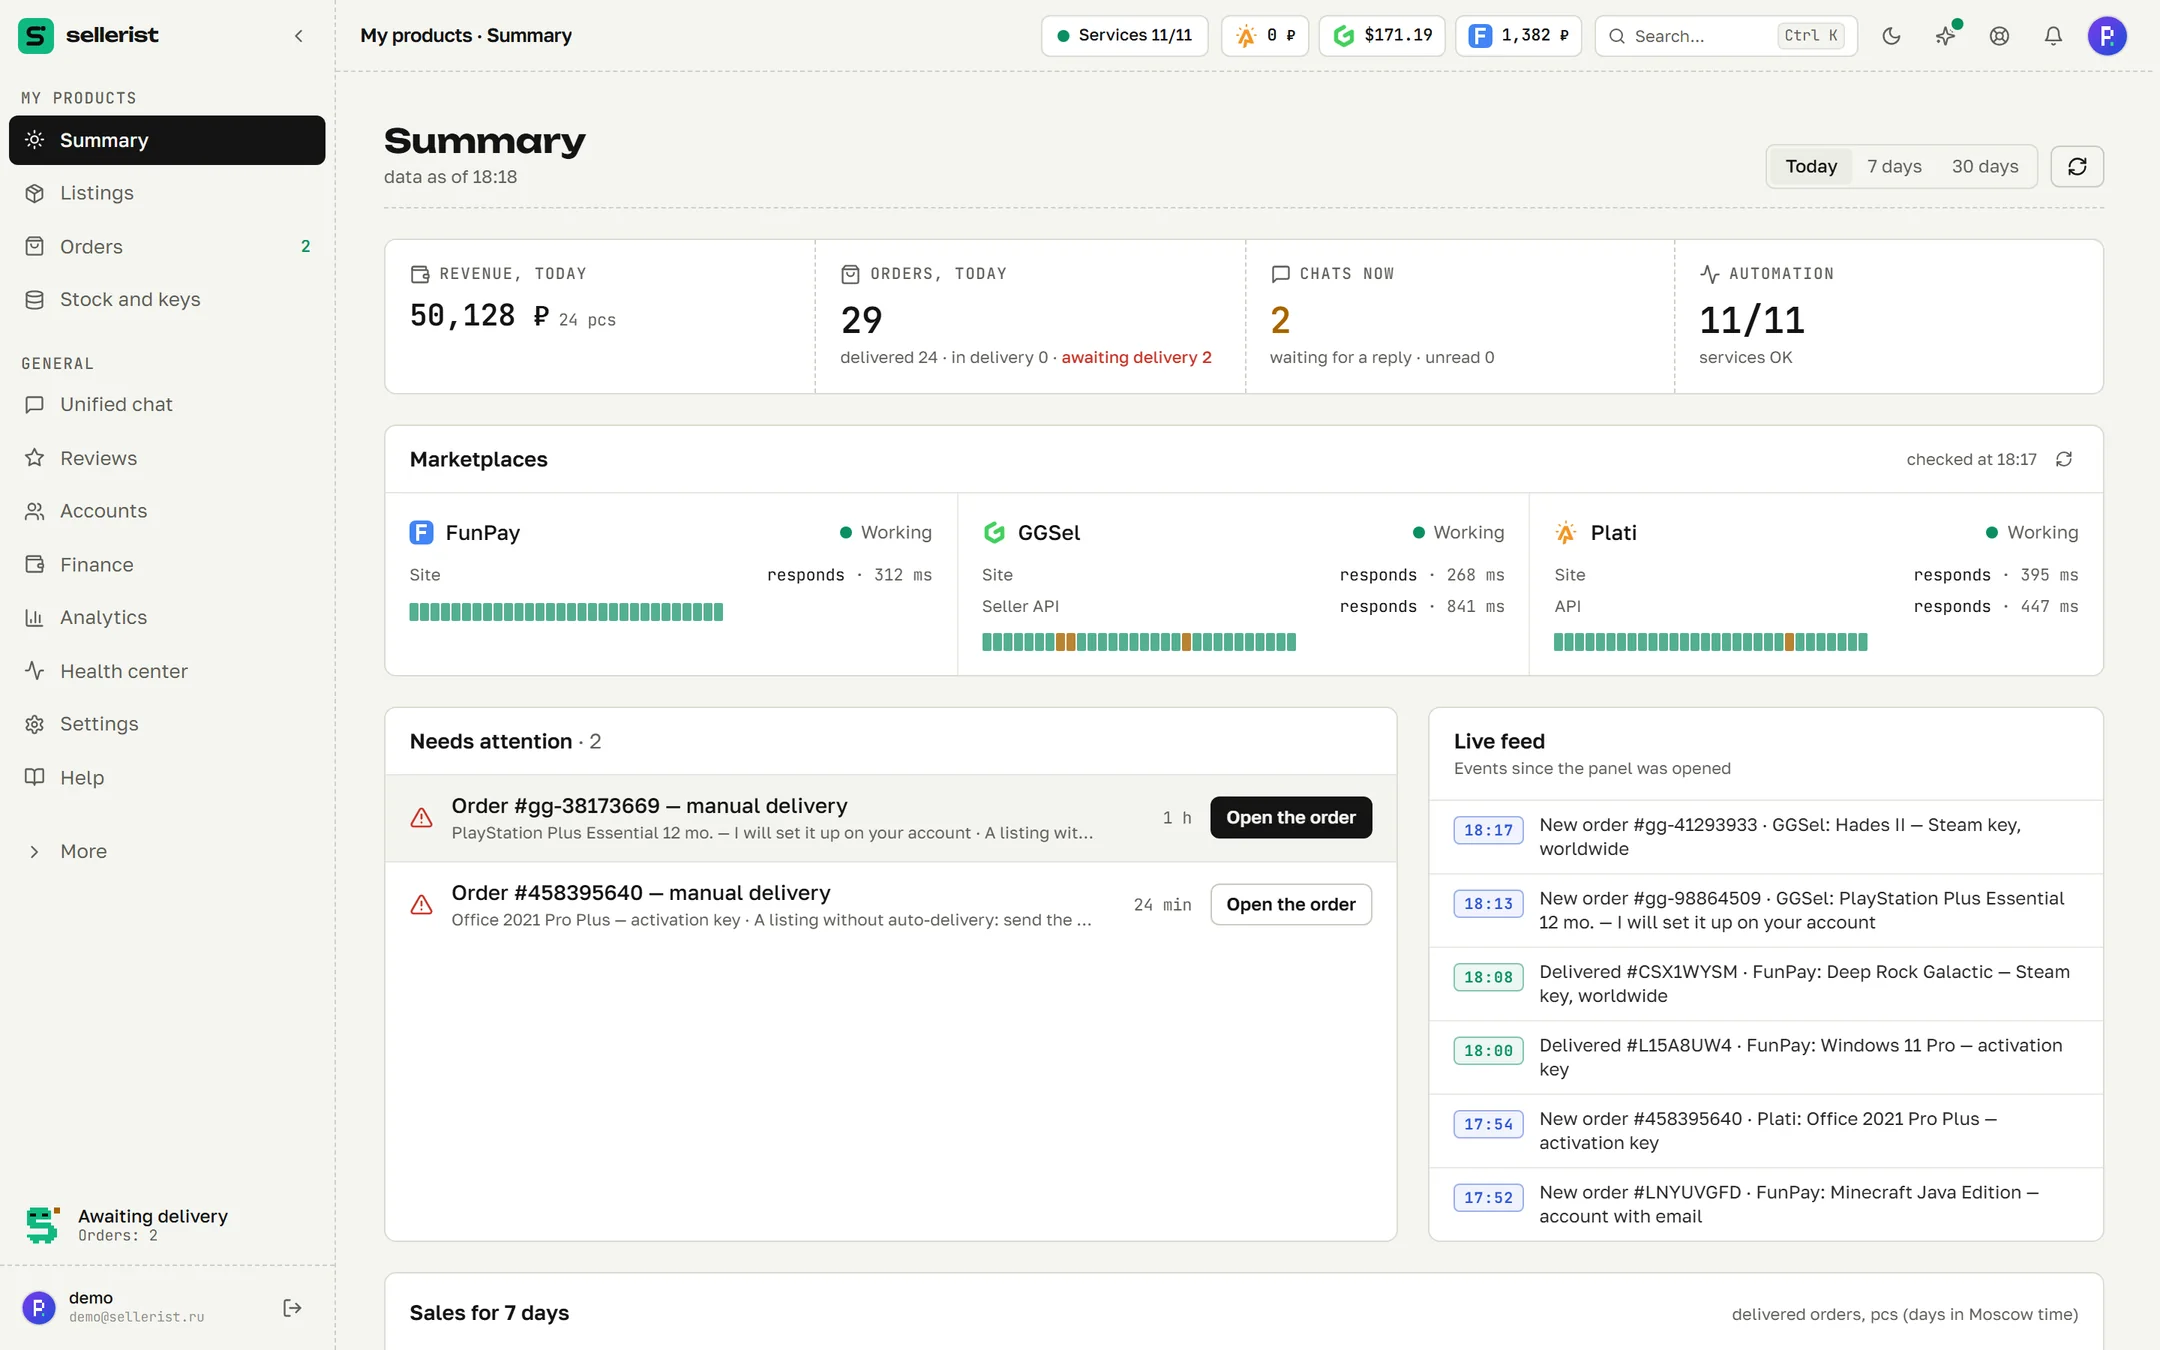Open Stock and keys section

(x=167, y=299)
